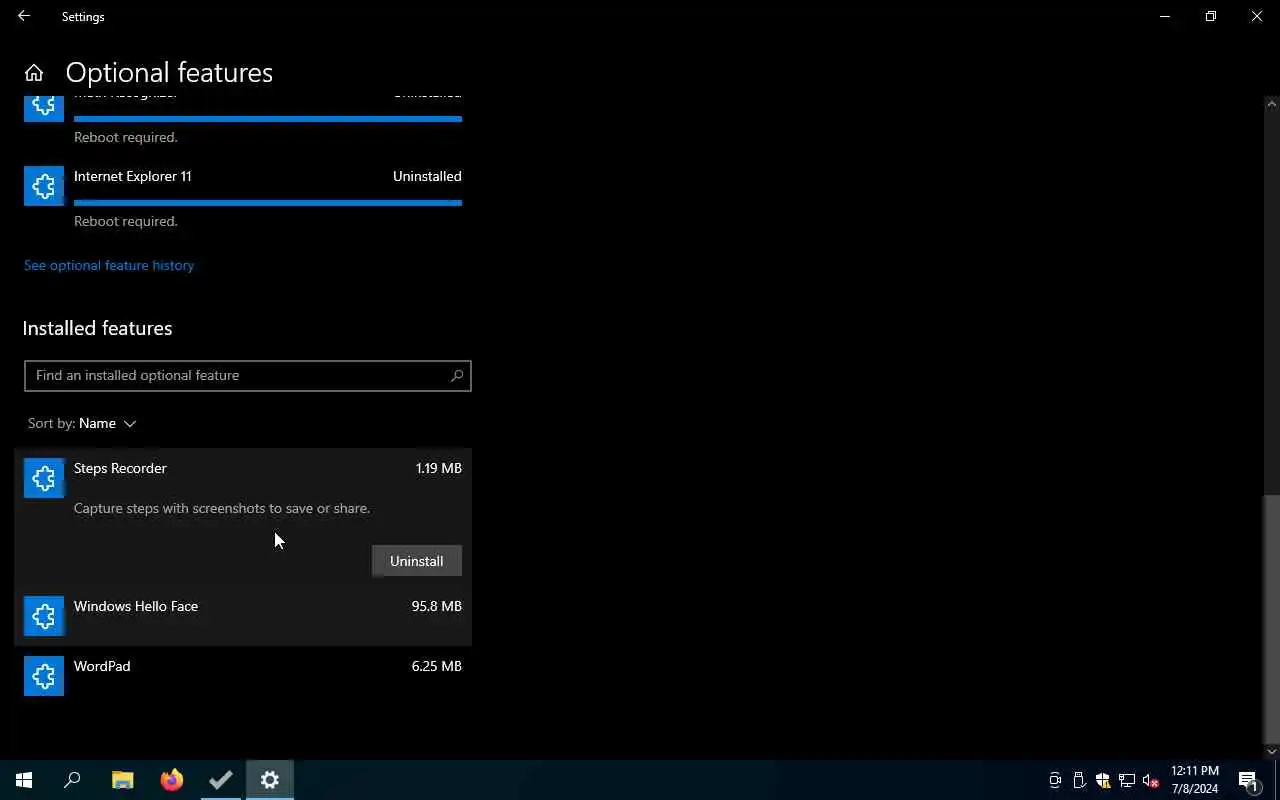Open the checkmark app in the taskbar
1280x800 pixels.
point(221,780)
